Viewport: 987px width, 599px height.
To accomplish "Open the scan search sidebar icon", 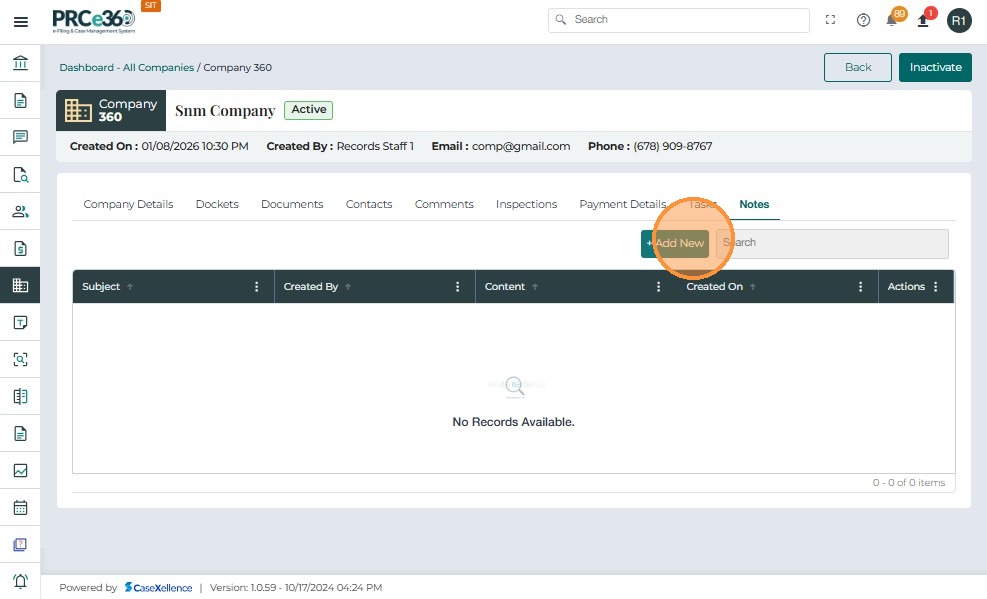I will (x=20, y=359).
